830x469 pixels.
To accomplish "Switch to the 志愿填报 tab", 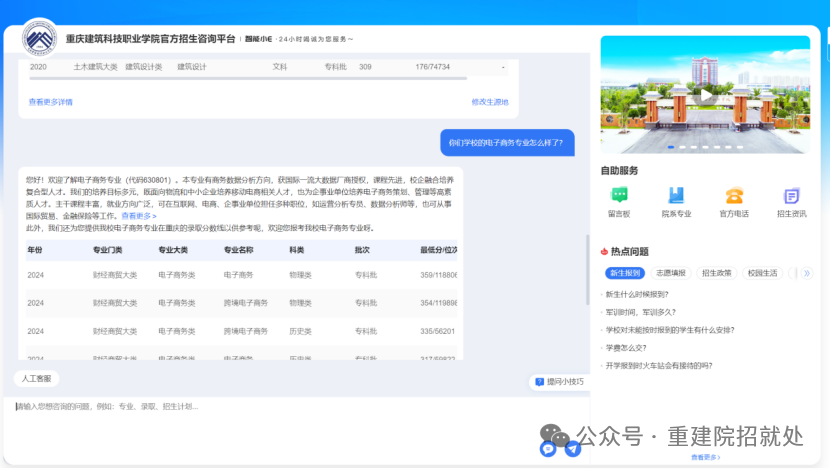I will tap(671, 272).
